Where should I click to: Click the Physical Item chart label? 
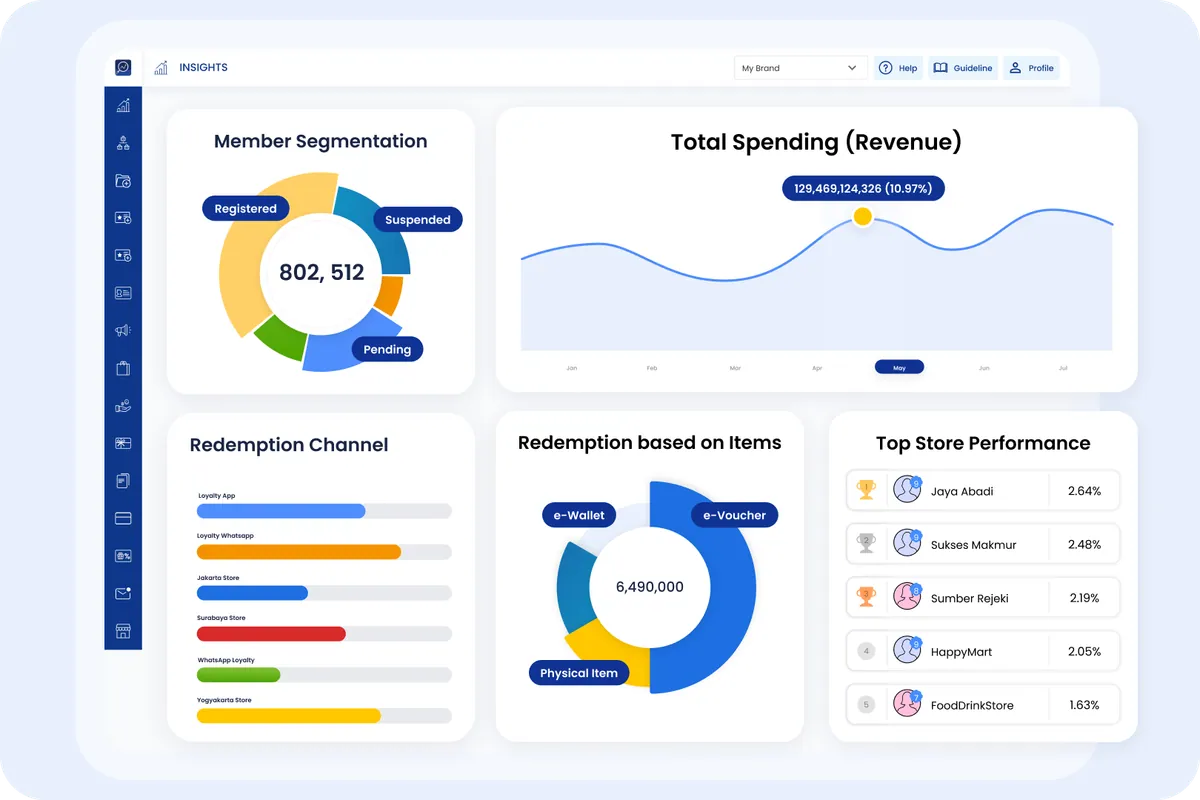579,673
